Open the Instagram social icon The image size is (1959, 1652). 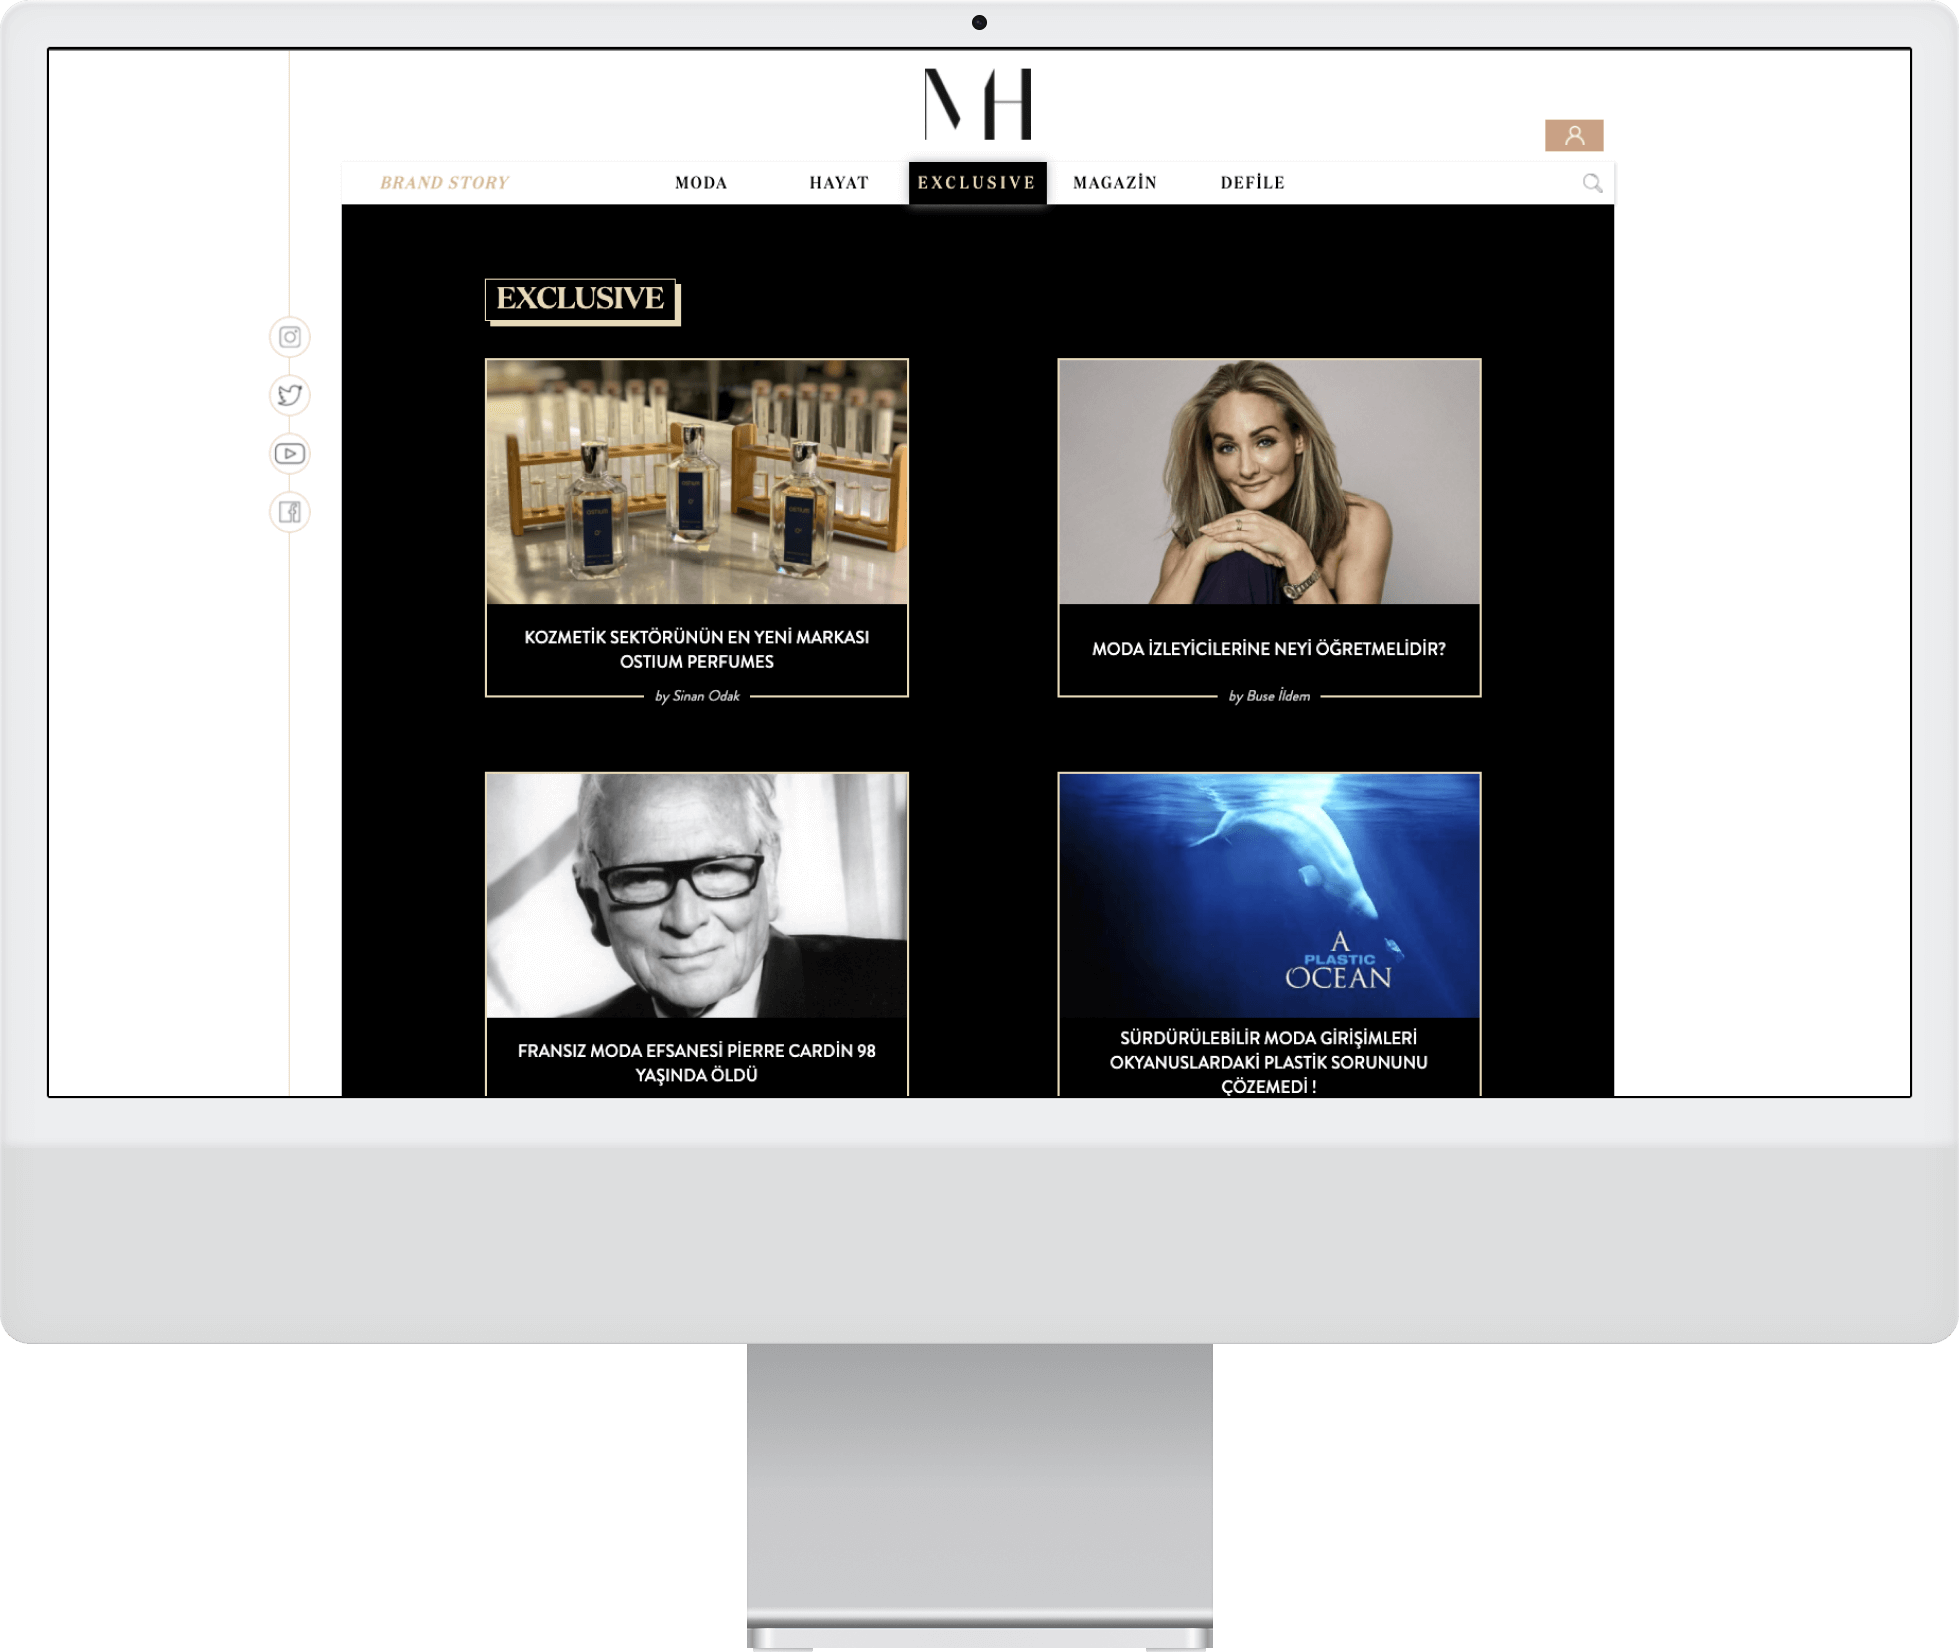(290, 337)
